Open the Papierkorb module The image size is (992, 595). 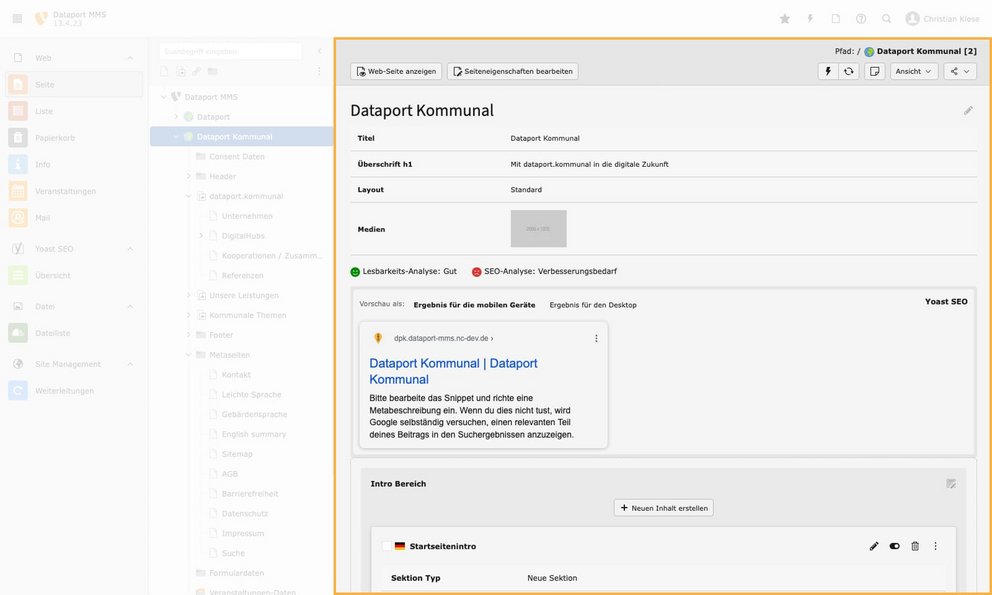[54, 138]
